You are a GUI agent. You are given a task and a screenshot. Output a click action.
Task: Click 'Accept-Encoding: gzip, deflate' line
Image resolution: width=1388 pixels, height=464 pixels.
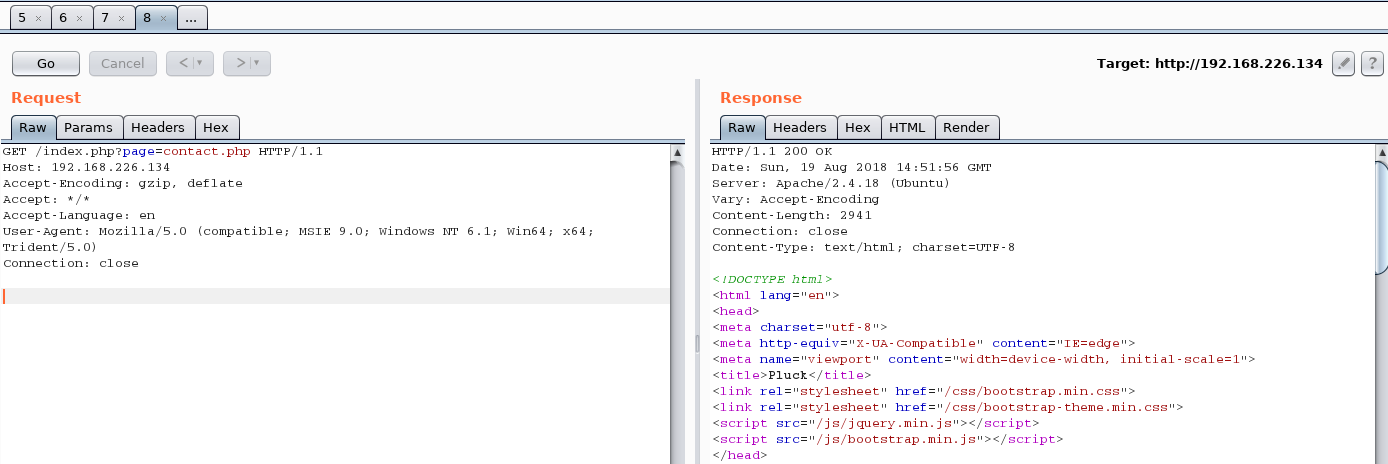pos(123,183)
